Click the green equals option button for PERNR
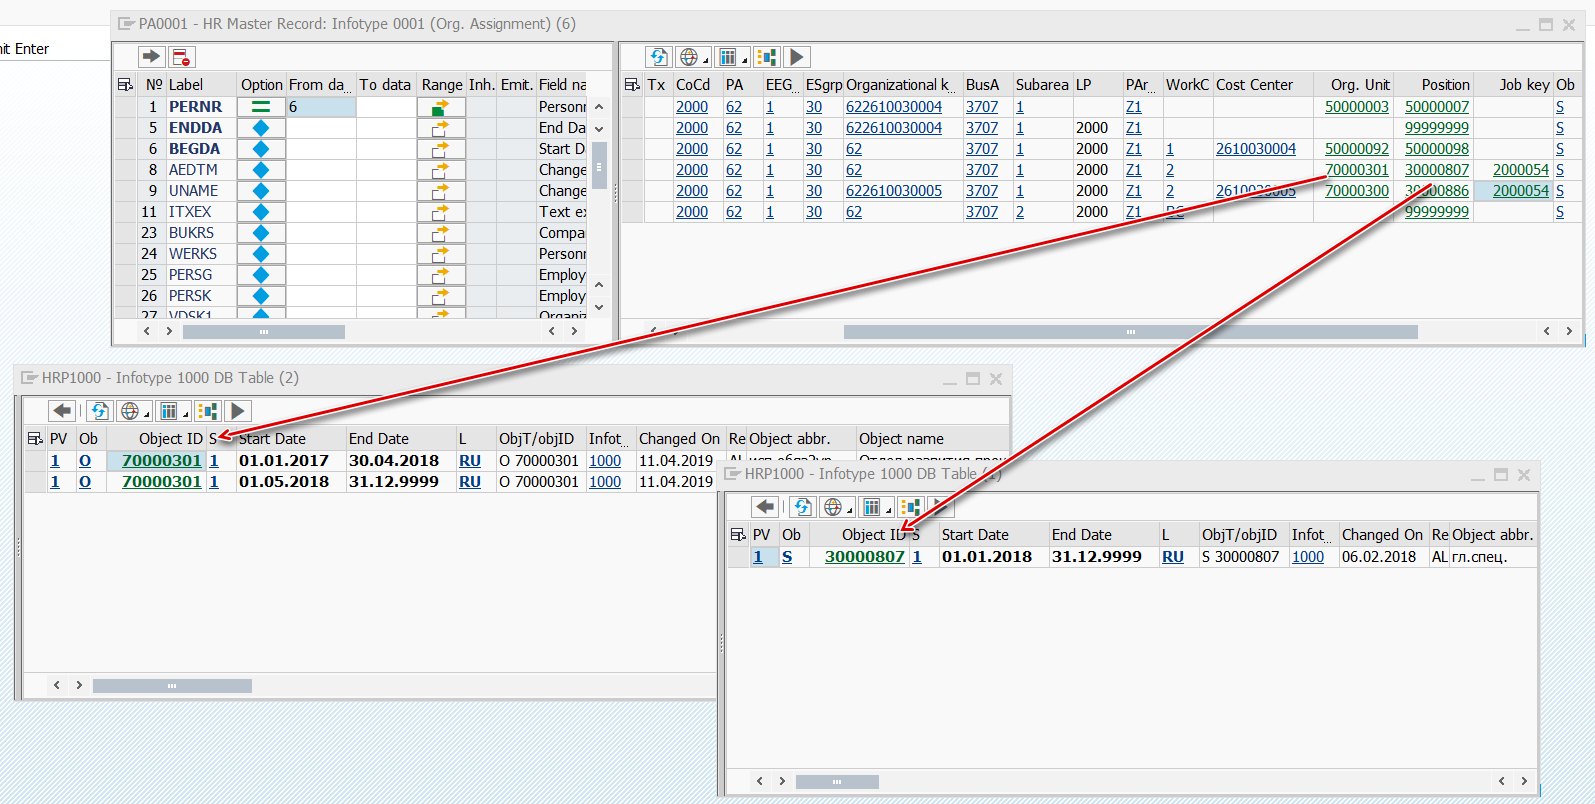The image size is (1595, 804). 261,107
